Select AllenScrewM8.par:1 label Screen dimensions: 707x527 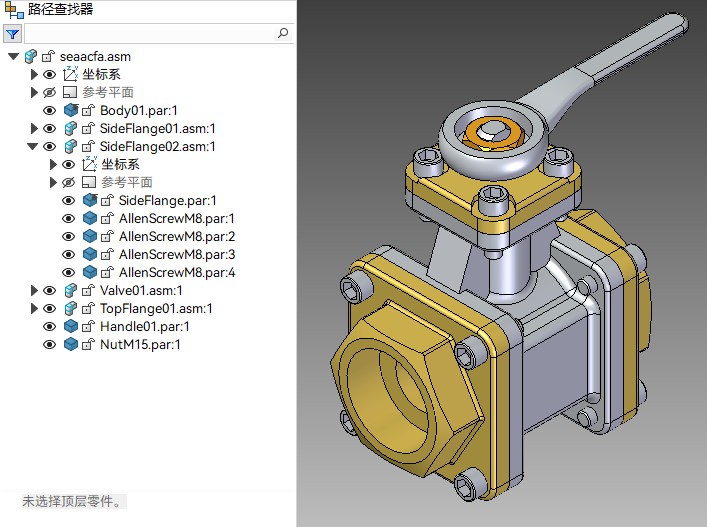[177, 219]
